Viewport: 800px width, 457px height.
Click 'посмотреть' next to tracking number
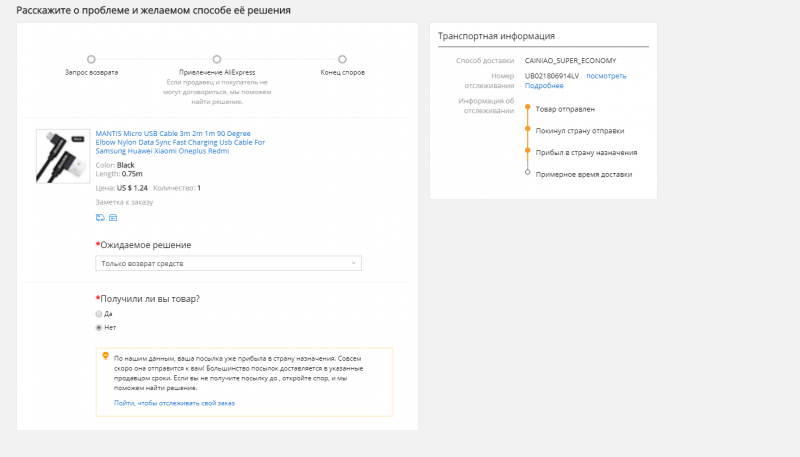pos(606,76)
